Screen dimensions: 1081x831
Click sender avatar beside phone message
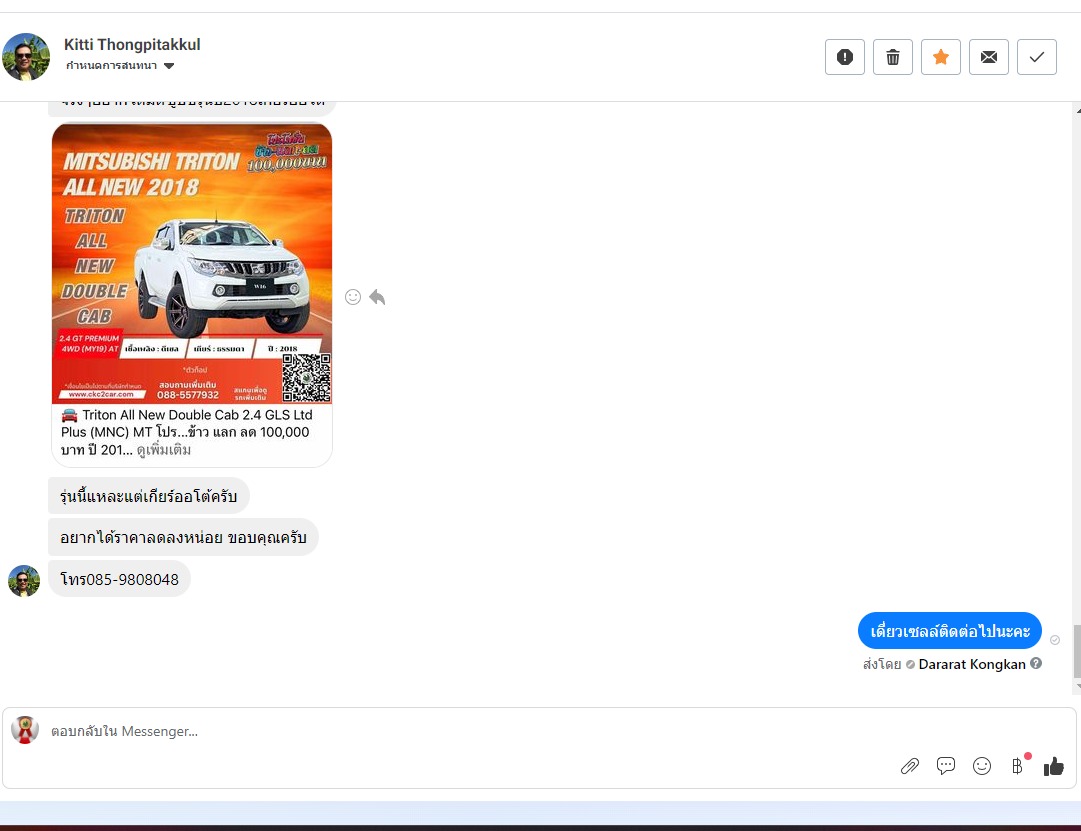click(x=23, y=581)
